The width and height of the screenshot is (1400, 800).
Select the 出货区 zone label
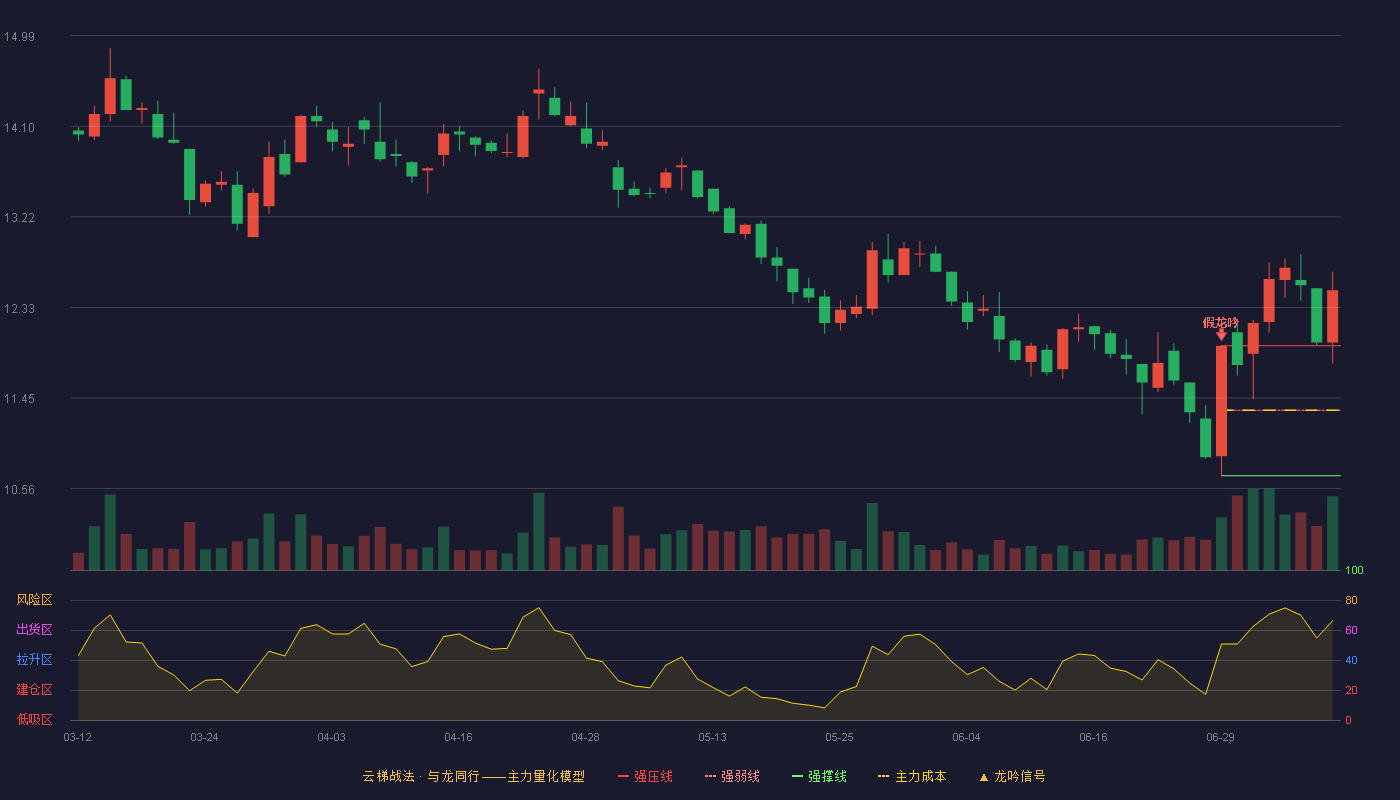click(x=34, y=630)
